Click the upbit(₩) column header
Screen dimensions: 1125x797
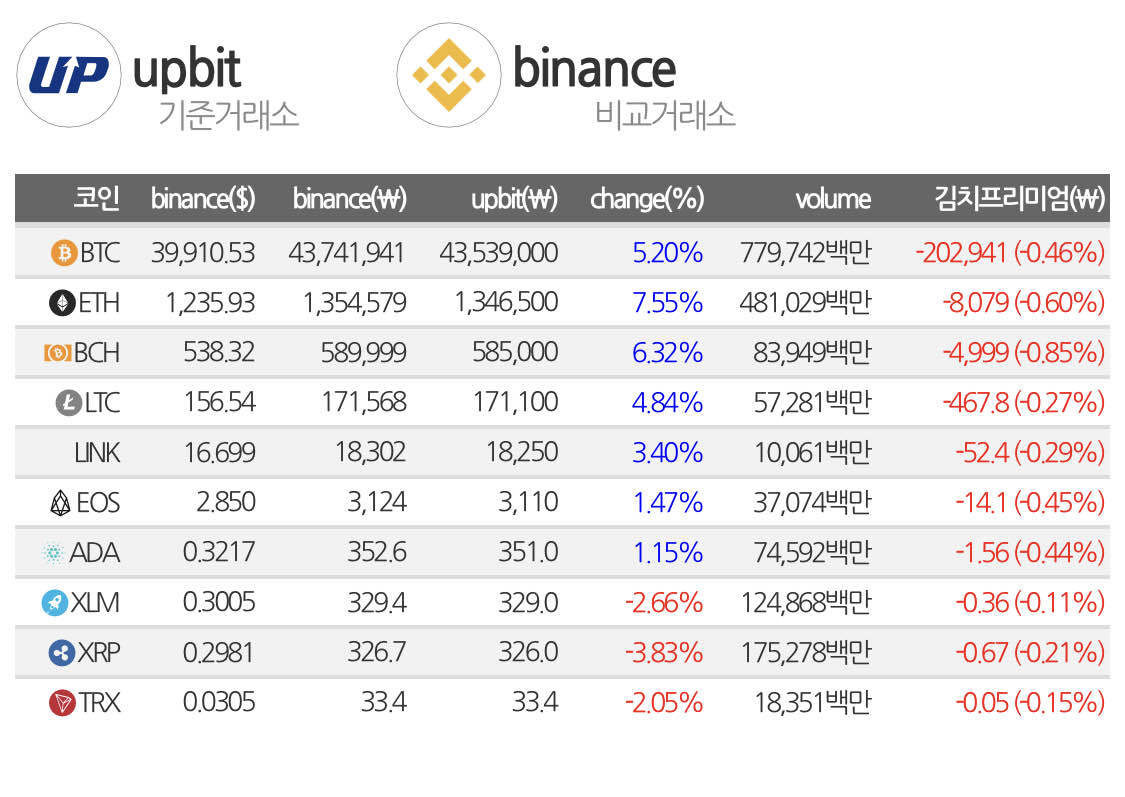pos(514,199)
